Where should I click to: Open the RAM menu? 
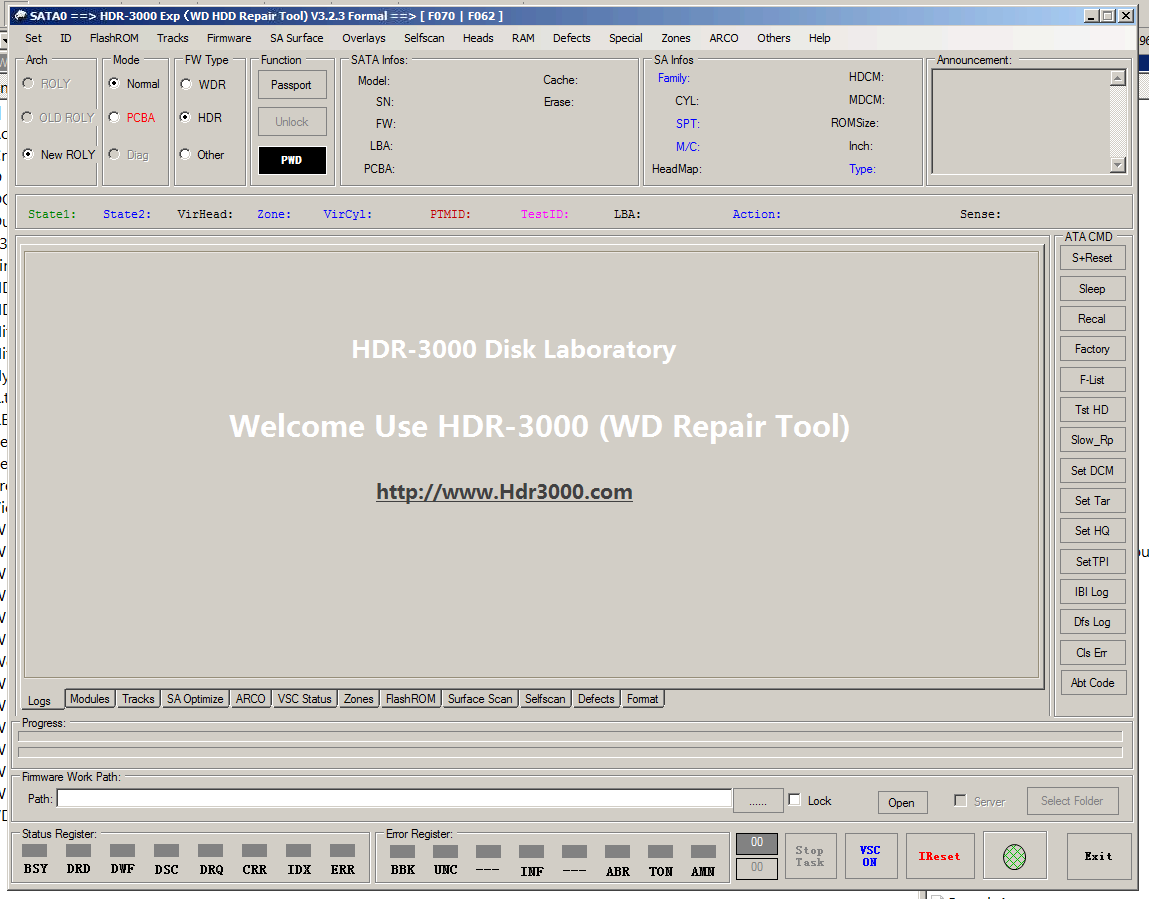coord(523,38)
